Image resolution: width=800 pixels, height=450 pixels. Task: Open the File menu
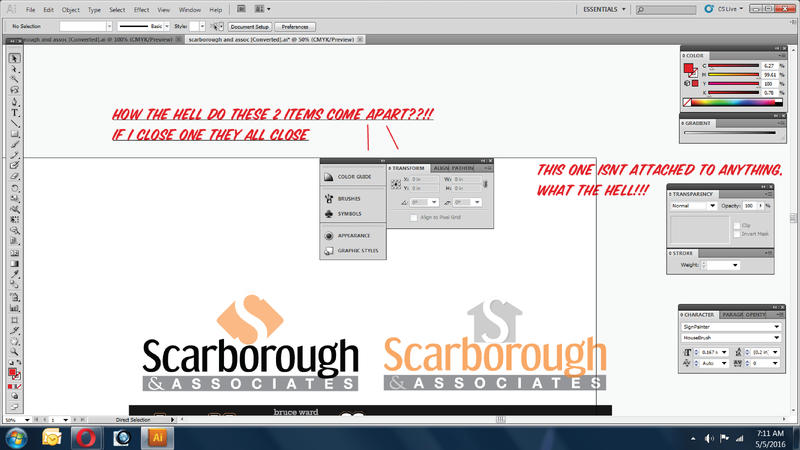31,10
